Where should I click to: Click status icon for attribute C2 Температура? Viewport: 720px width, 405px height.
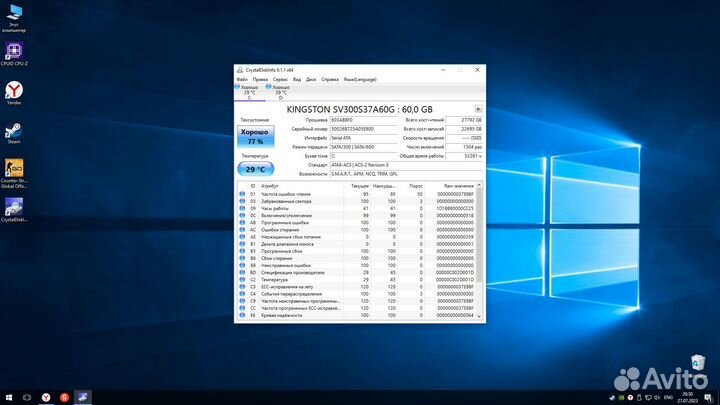click(x=242, y=280)
